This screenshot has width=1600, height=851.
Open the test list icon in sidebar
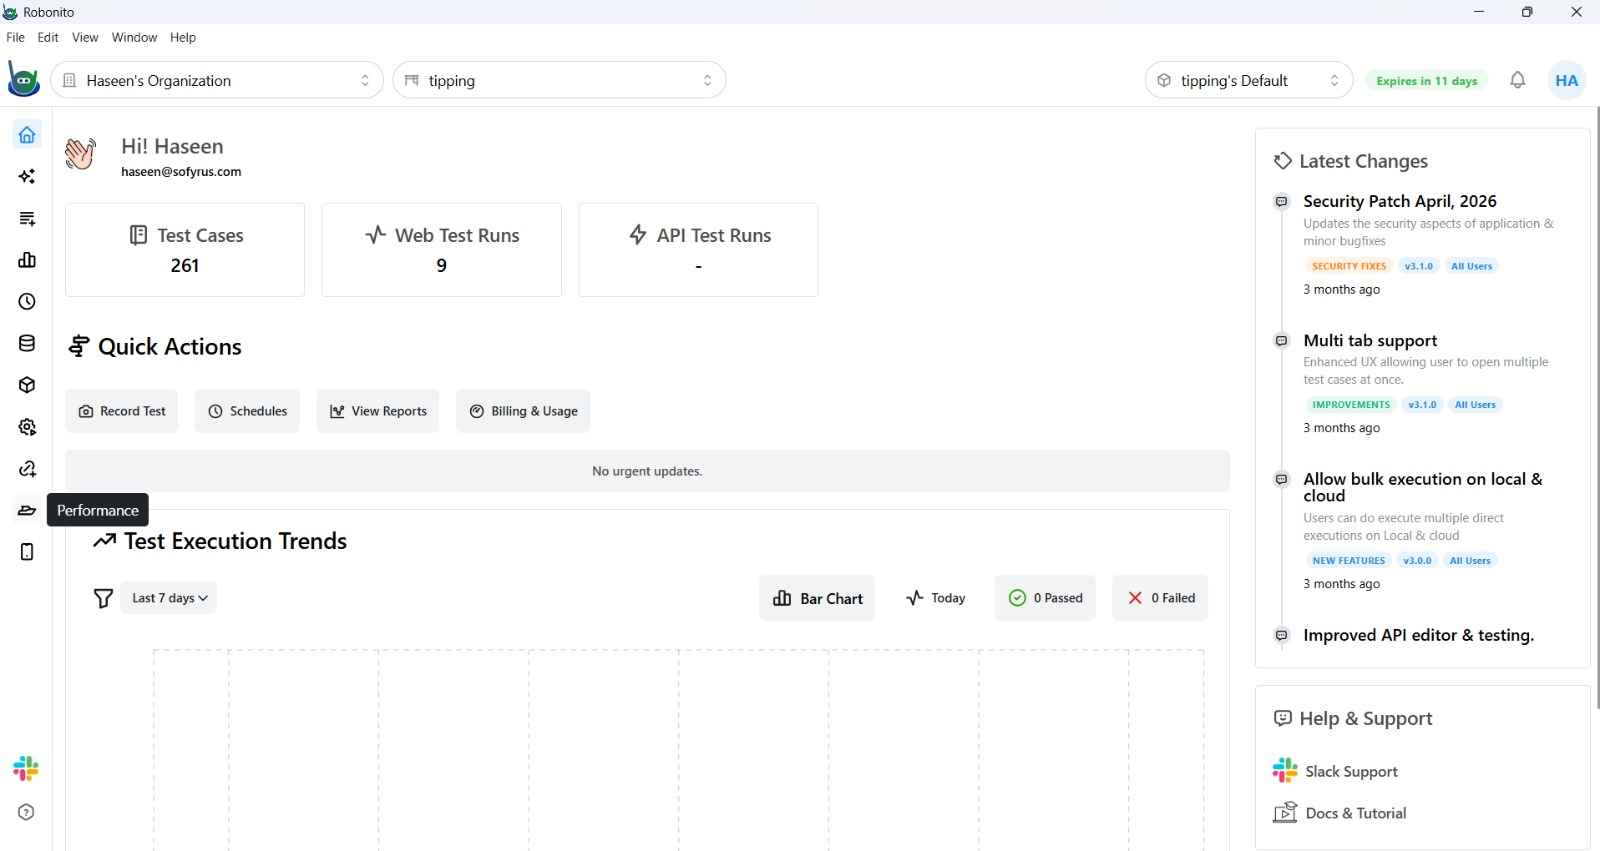click(27, 219)
